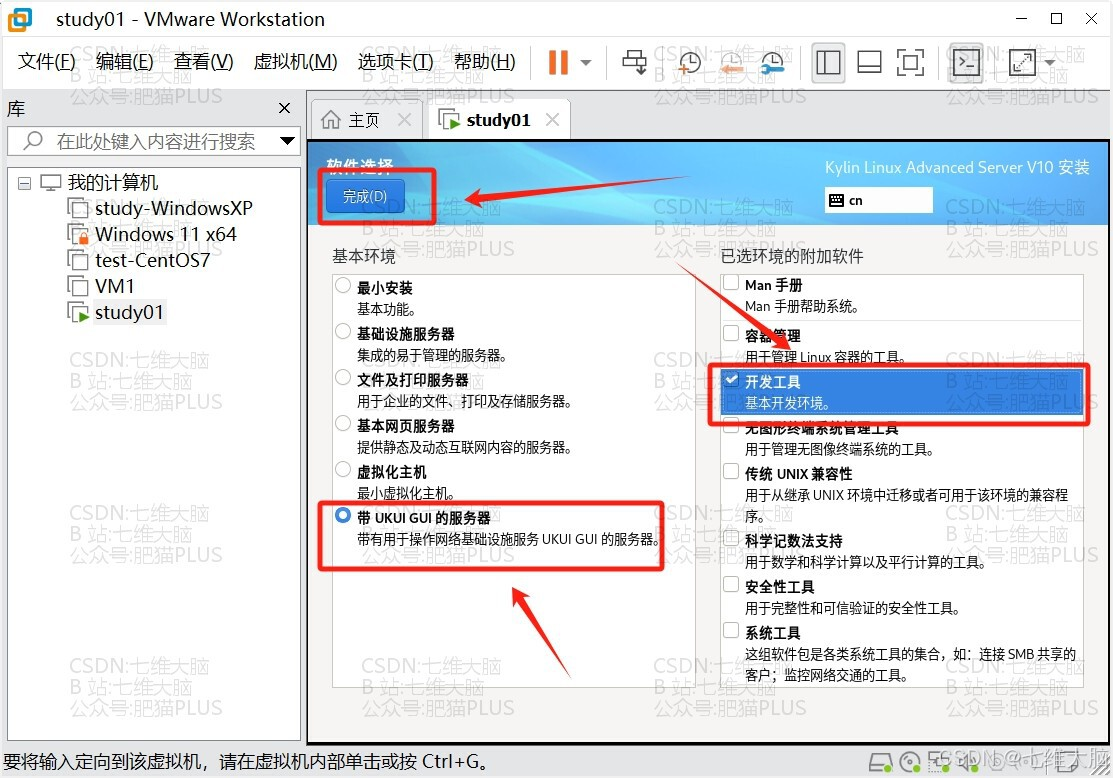Open the 文件(F) menu
Image resolution: width=1113 pixels, height=778 pixels.
(x=46, y=62)
